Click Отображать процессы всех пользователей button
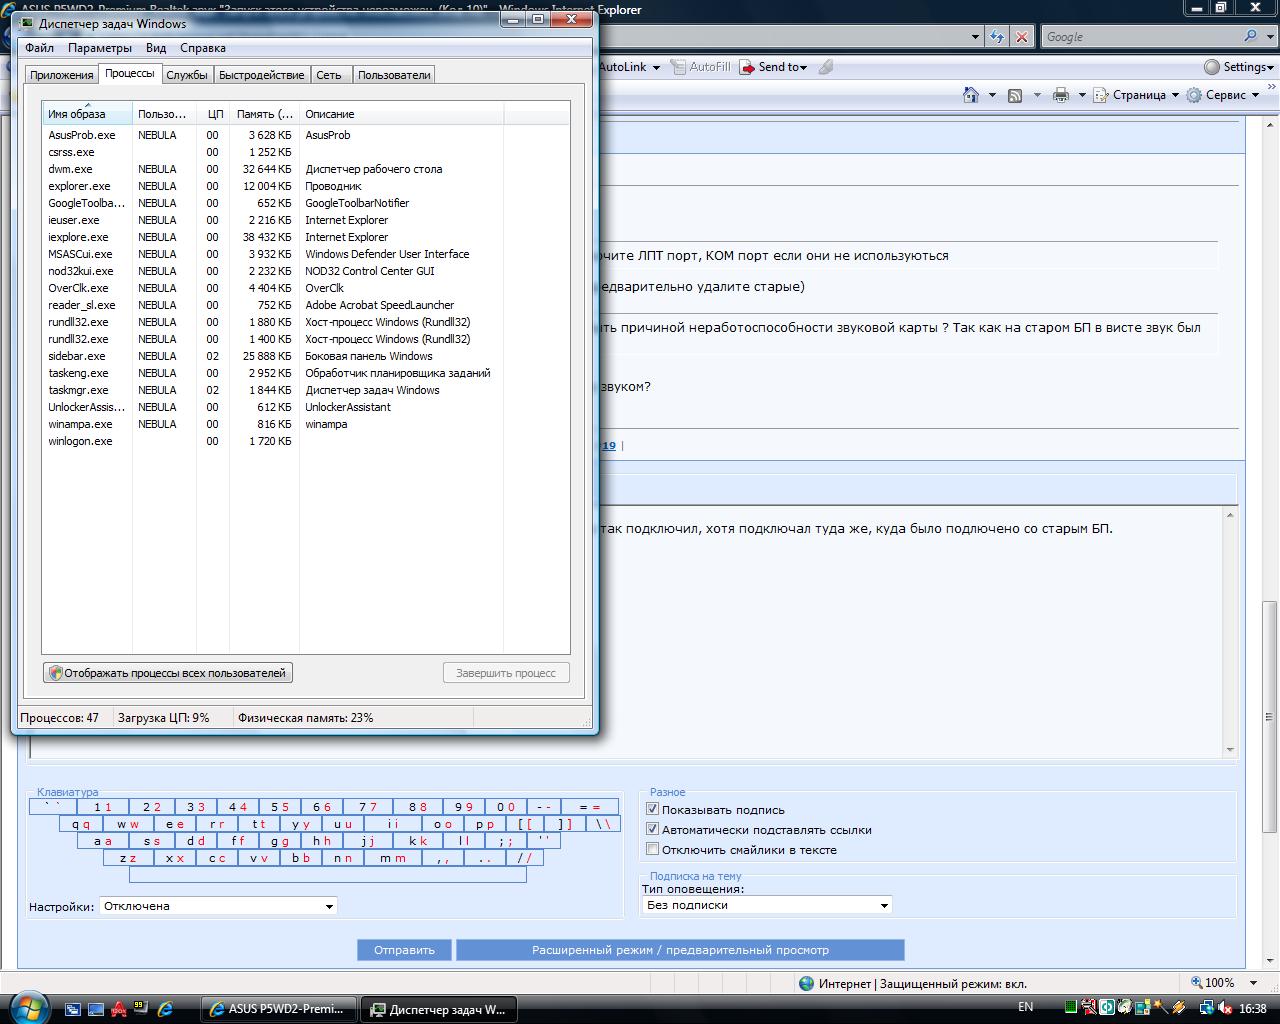The image size is (1280, 1024). point(167,673)
